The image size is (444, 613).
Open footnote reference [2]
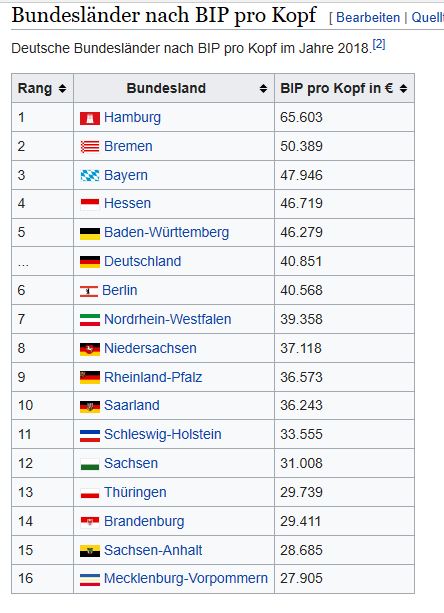(x=379, y=44)
